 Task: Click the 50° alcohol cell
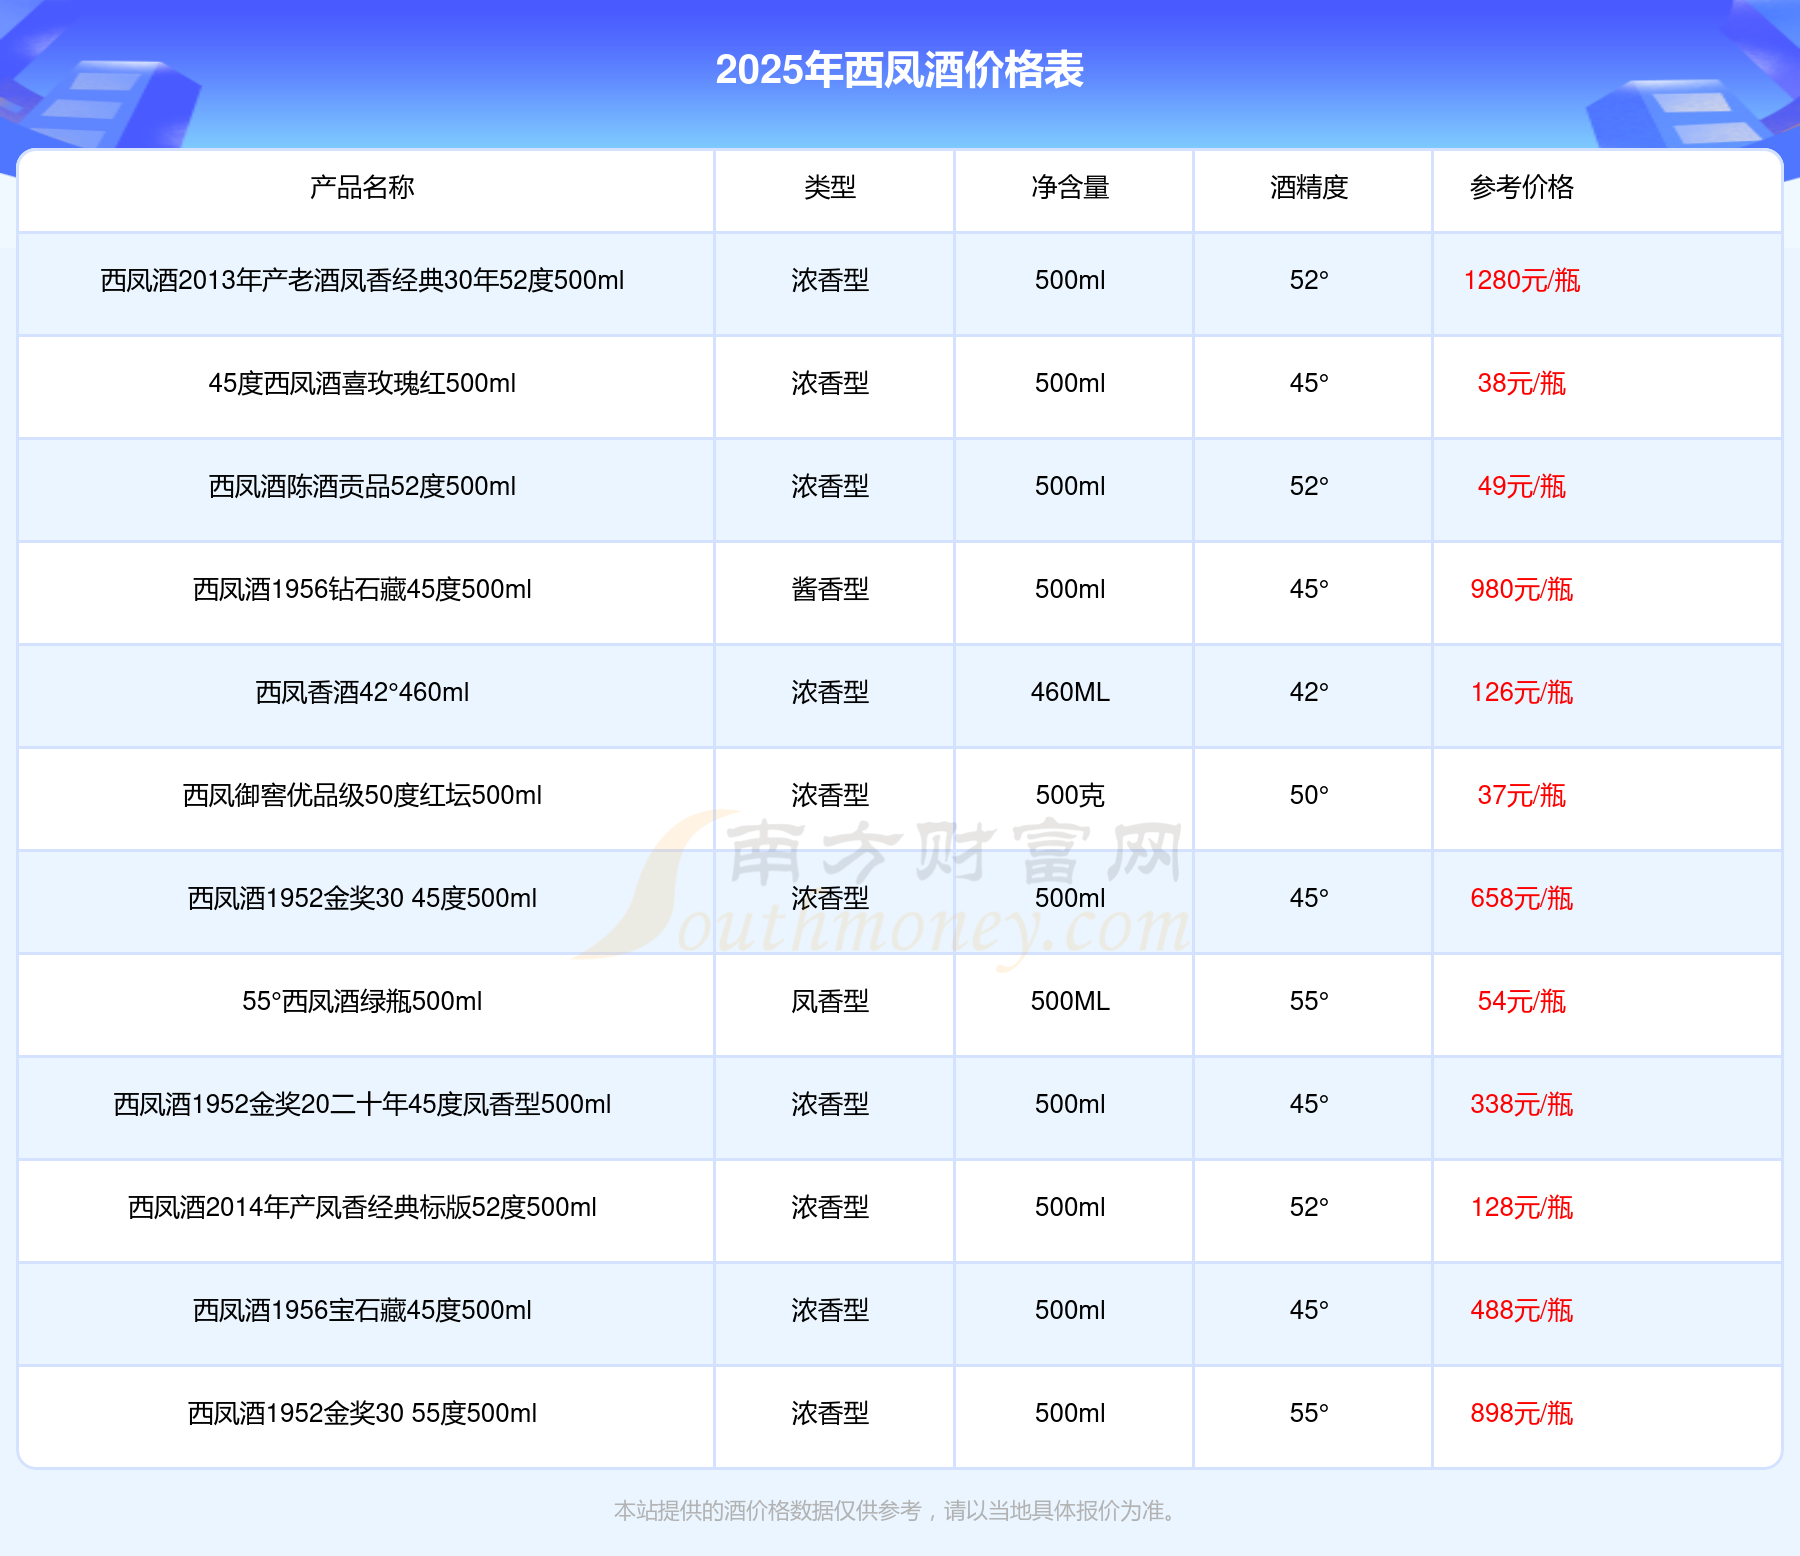click(1309, 795)
